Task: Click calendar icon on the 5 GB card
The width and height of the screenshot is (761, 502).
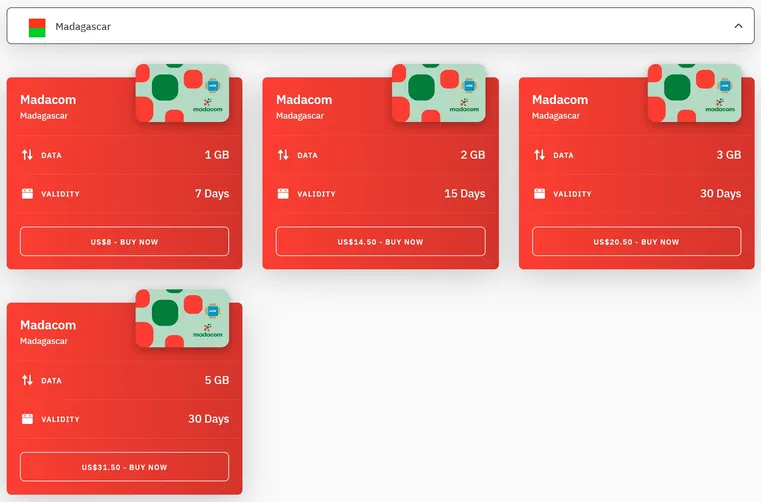Action: click(27, 419)
